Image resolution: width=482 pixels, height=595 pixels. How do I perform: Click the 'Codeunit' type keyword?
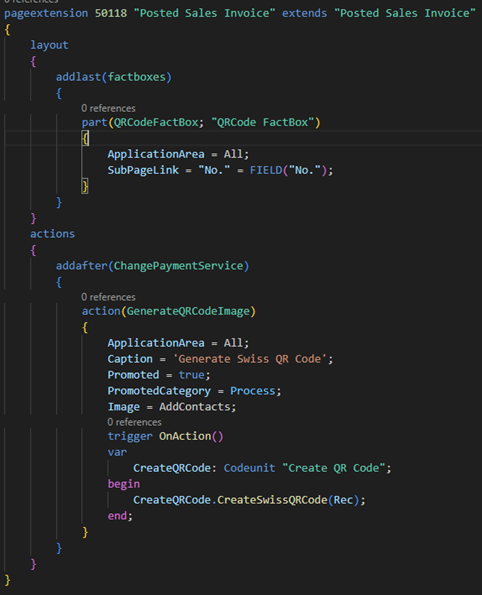(249, 468)
